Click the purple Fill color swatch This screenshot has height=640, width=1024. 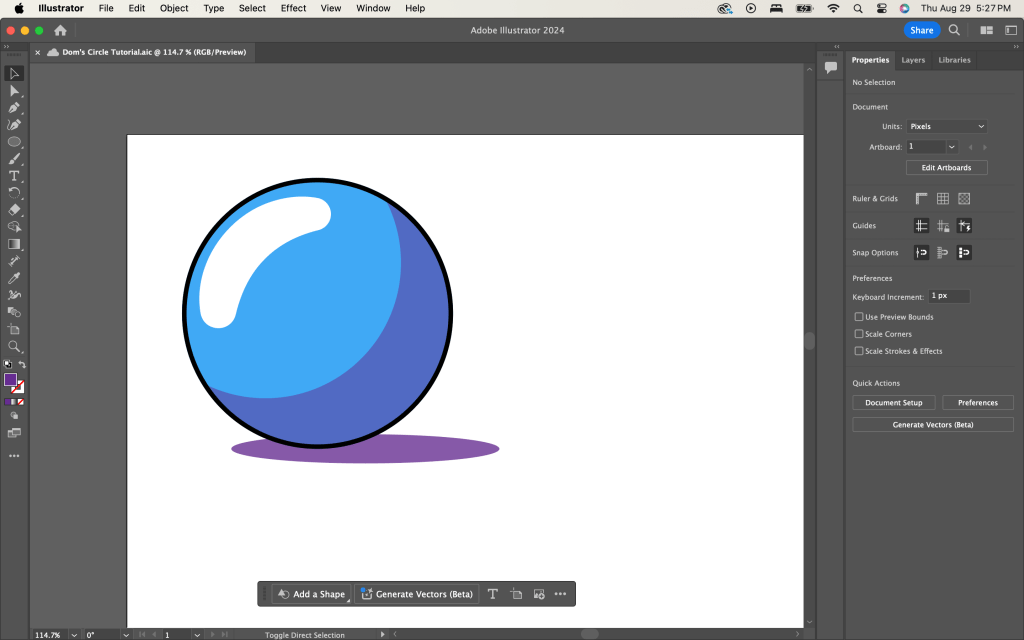10,380
